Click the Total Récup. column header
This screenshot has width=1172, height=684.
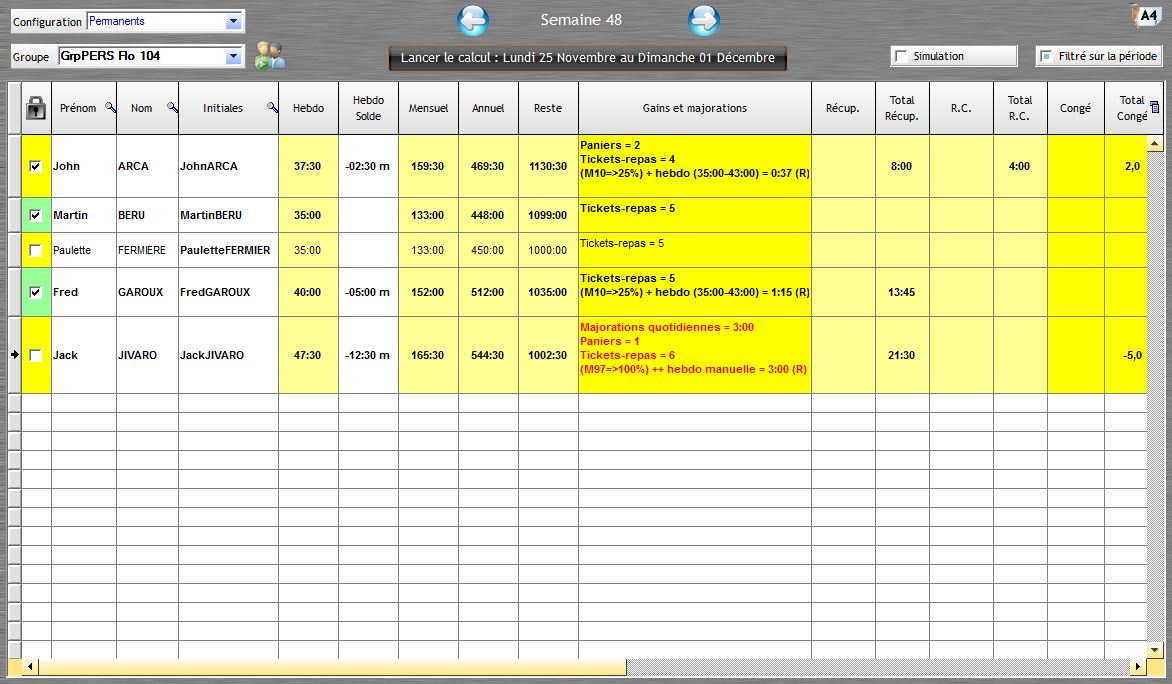902,108
